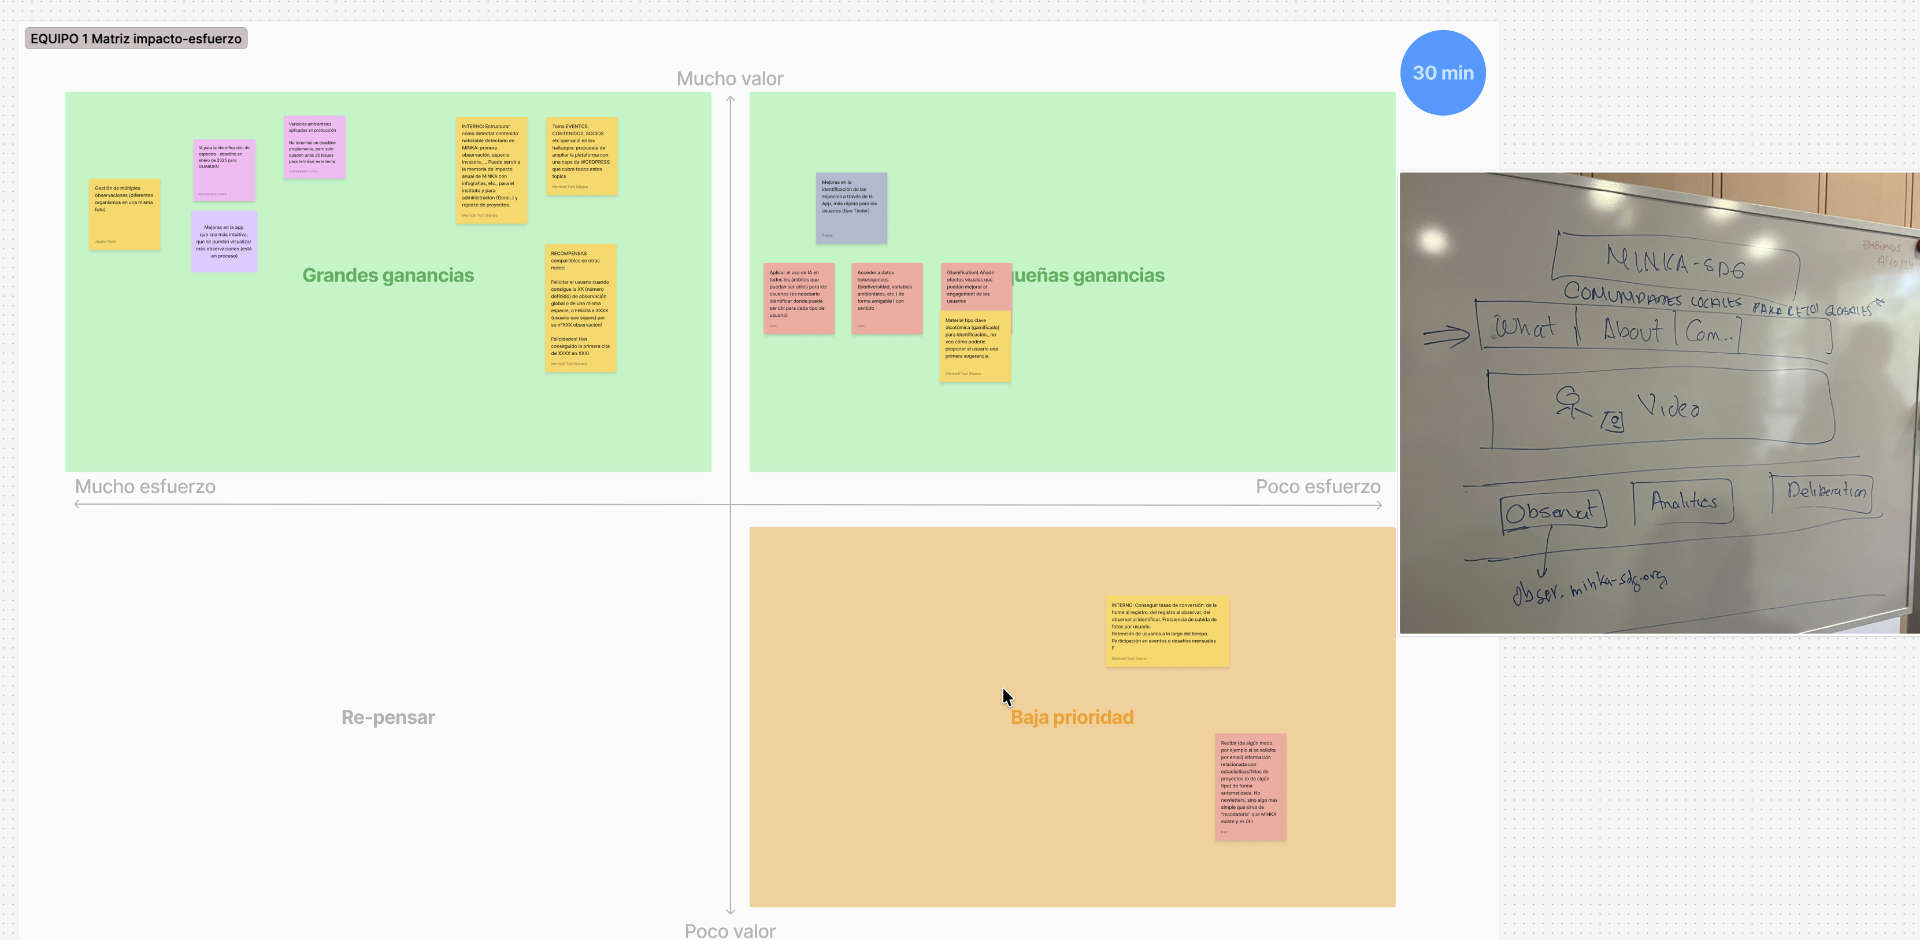This screenshot has height=940, width=1920.
Task: Select the yellow sticky starting with 'INTERNO: Conseguir tasas'
Action: [x=1167, y=632]
